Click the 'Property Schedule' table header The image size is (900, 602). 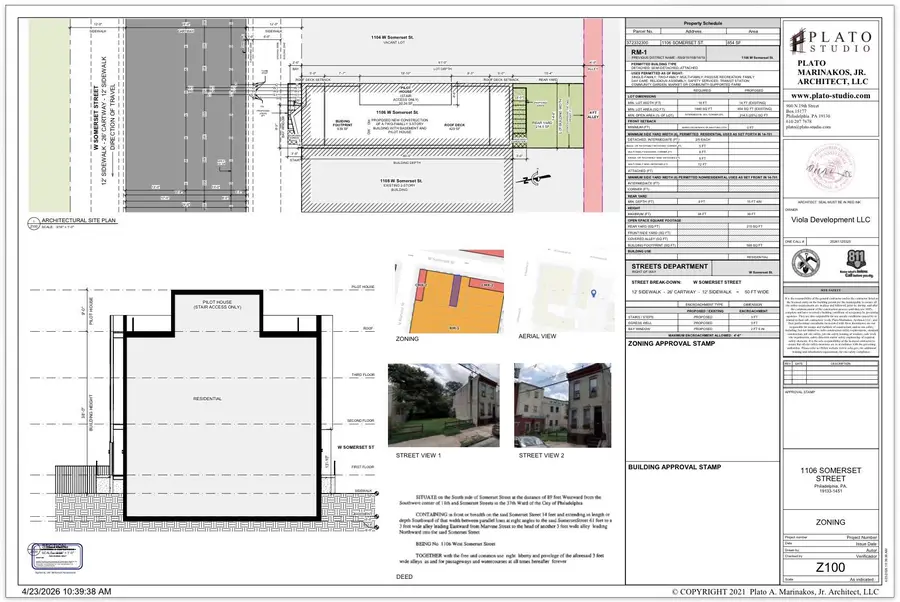click(x=703, y=24)
